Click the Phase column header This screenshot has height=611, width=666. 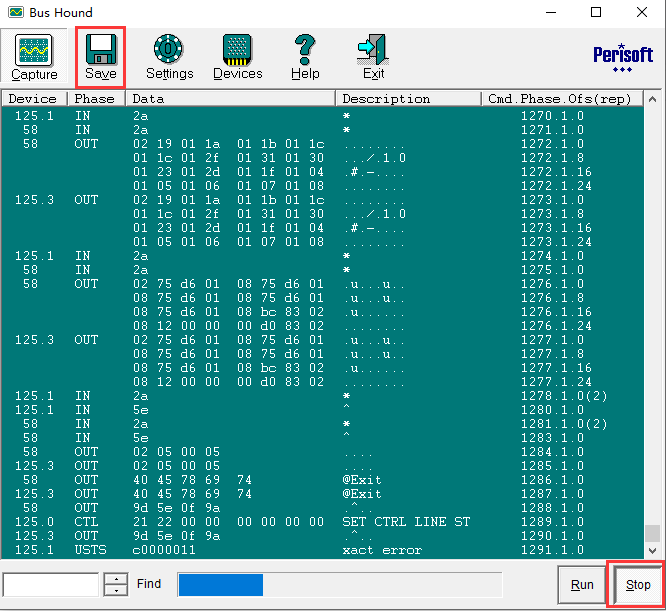coord(95,99)
